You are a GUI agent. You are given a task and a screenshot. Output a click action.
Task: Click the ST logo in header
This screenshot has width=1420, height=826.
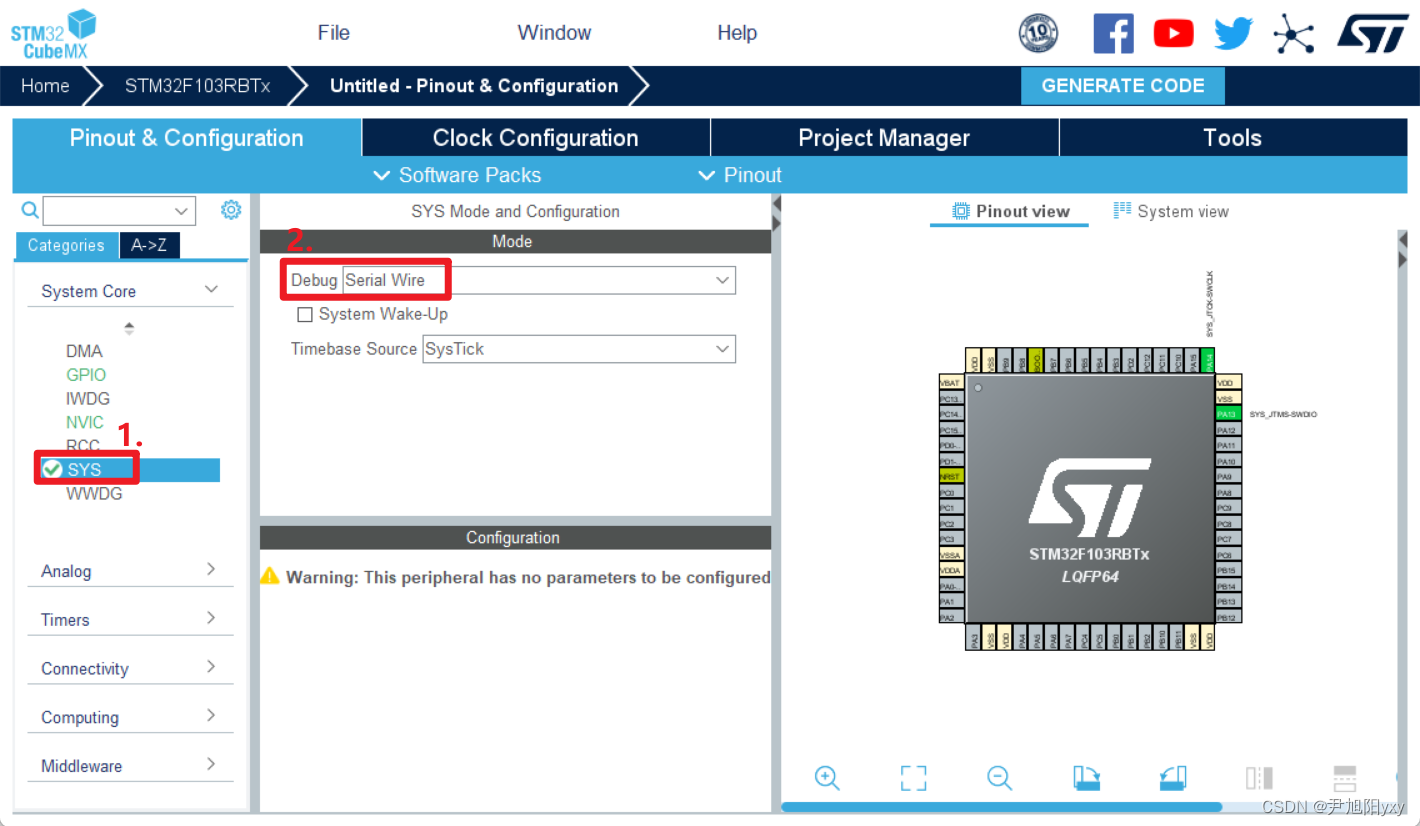tap(1373, 32)
